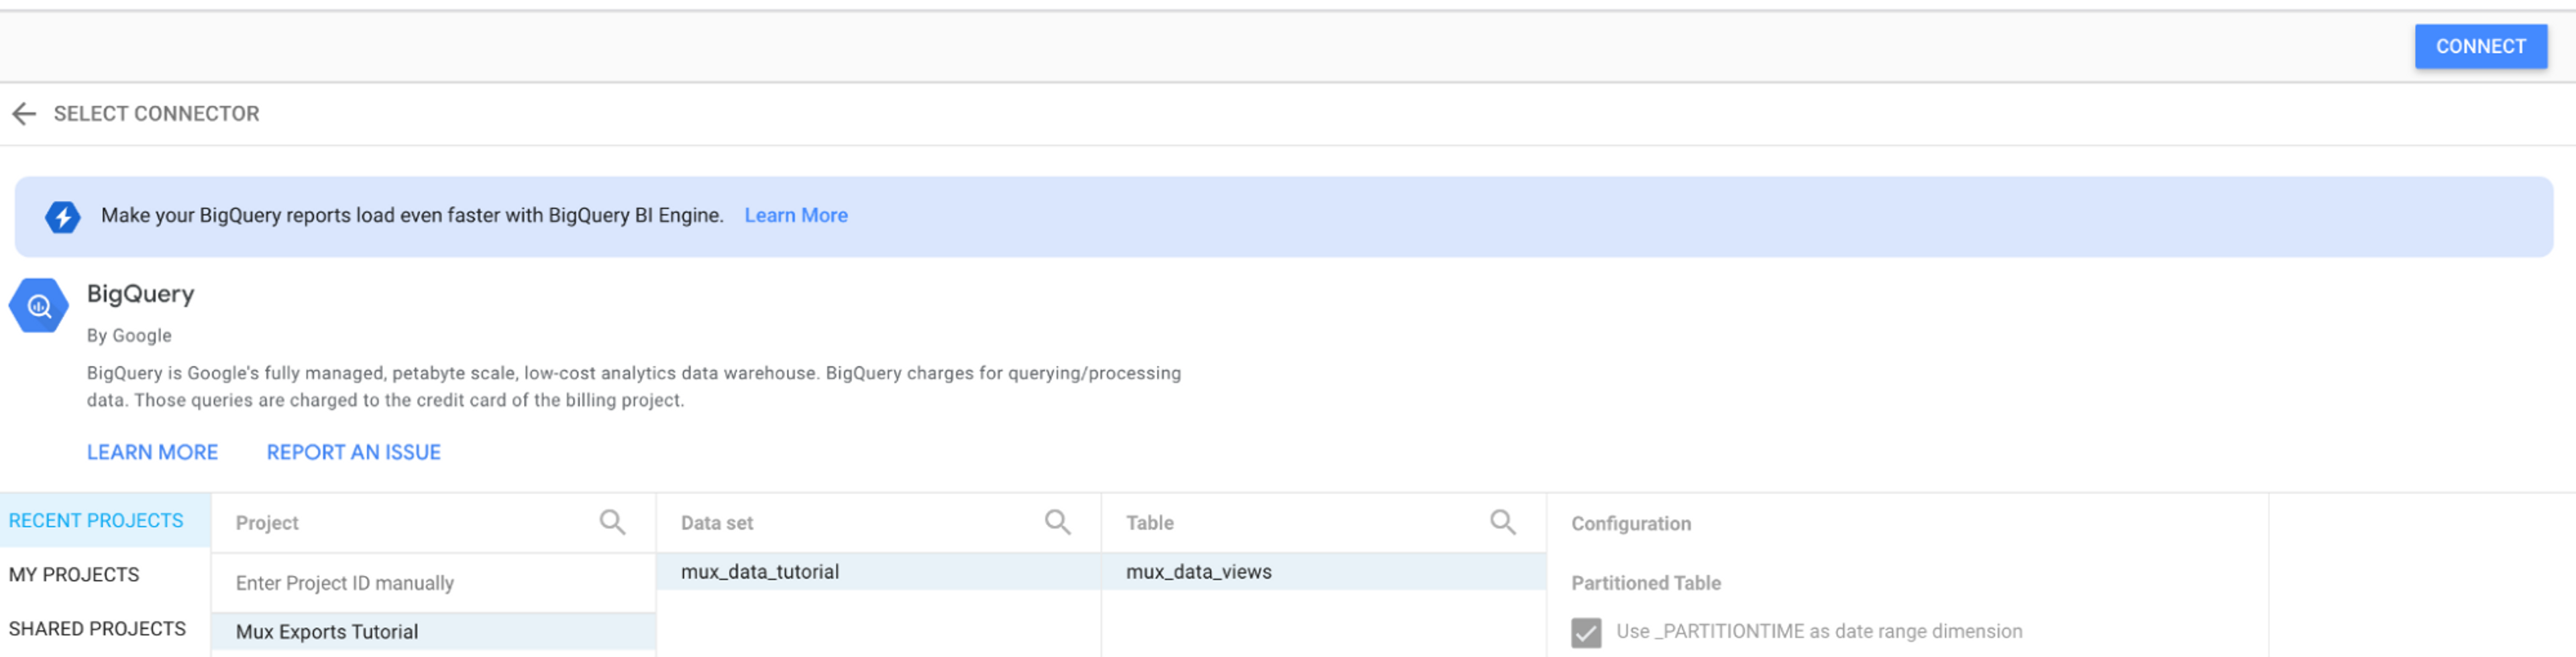This screenshot has width=2576, height=657.
Task: Open search in the Table column
Action: [x=1502, y=522]
